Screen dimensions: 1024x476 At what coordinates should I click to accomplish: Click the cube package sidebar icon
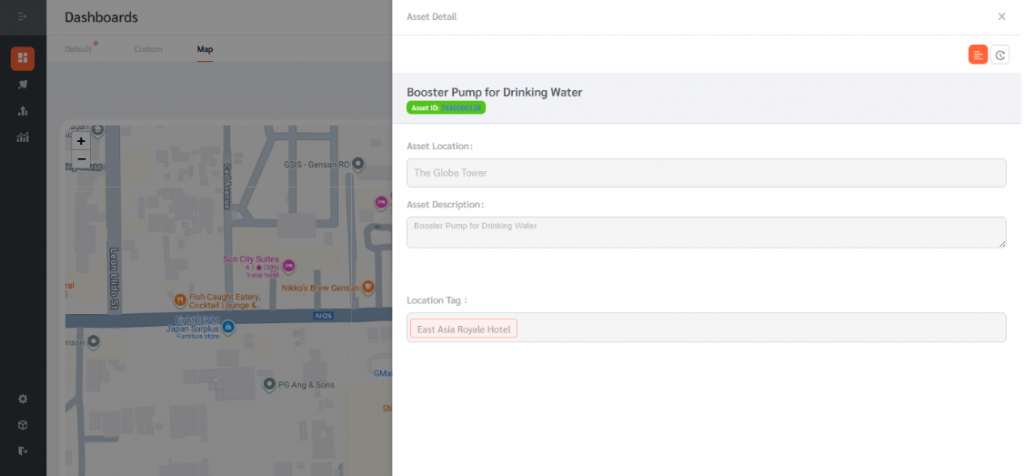(x=23, y=425)
